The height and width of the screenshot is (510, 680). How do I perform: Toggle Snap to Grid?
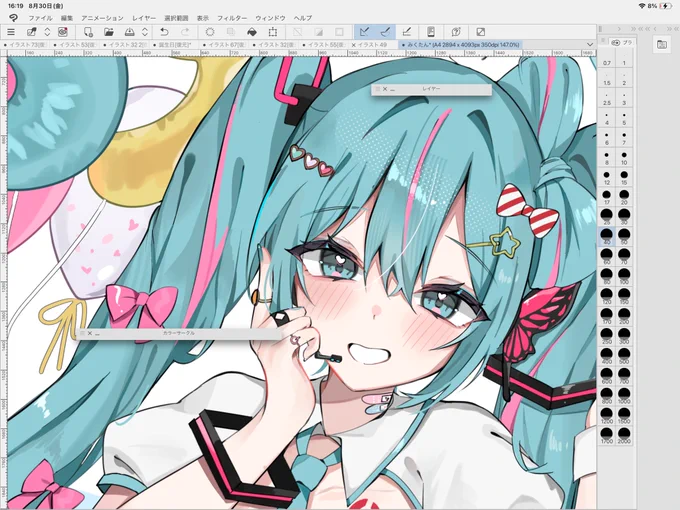(x=406, y=32)
